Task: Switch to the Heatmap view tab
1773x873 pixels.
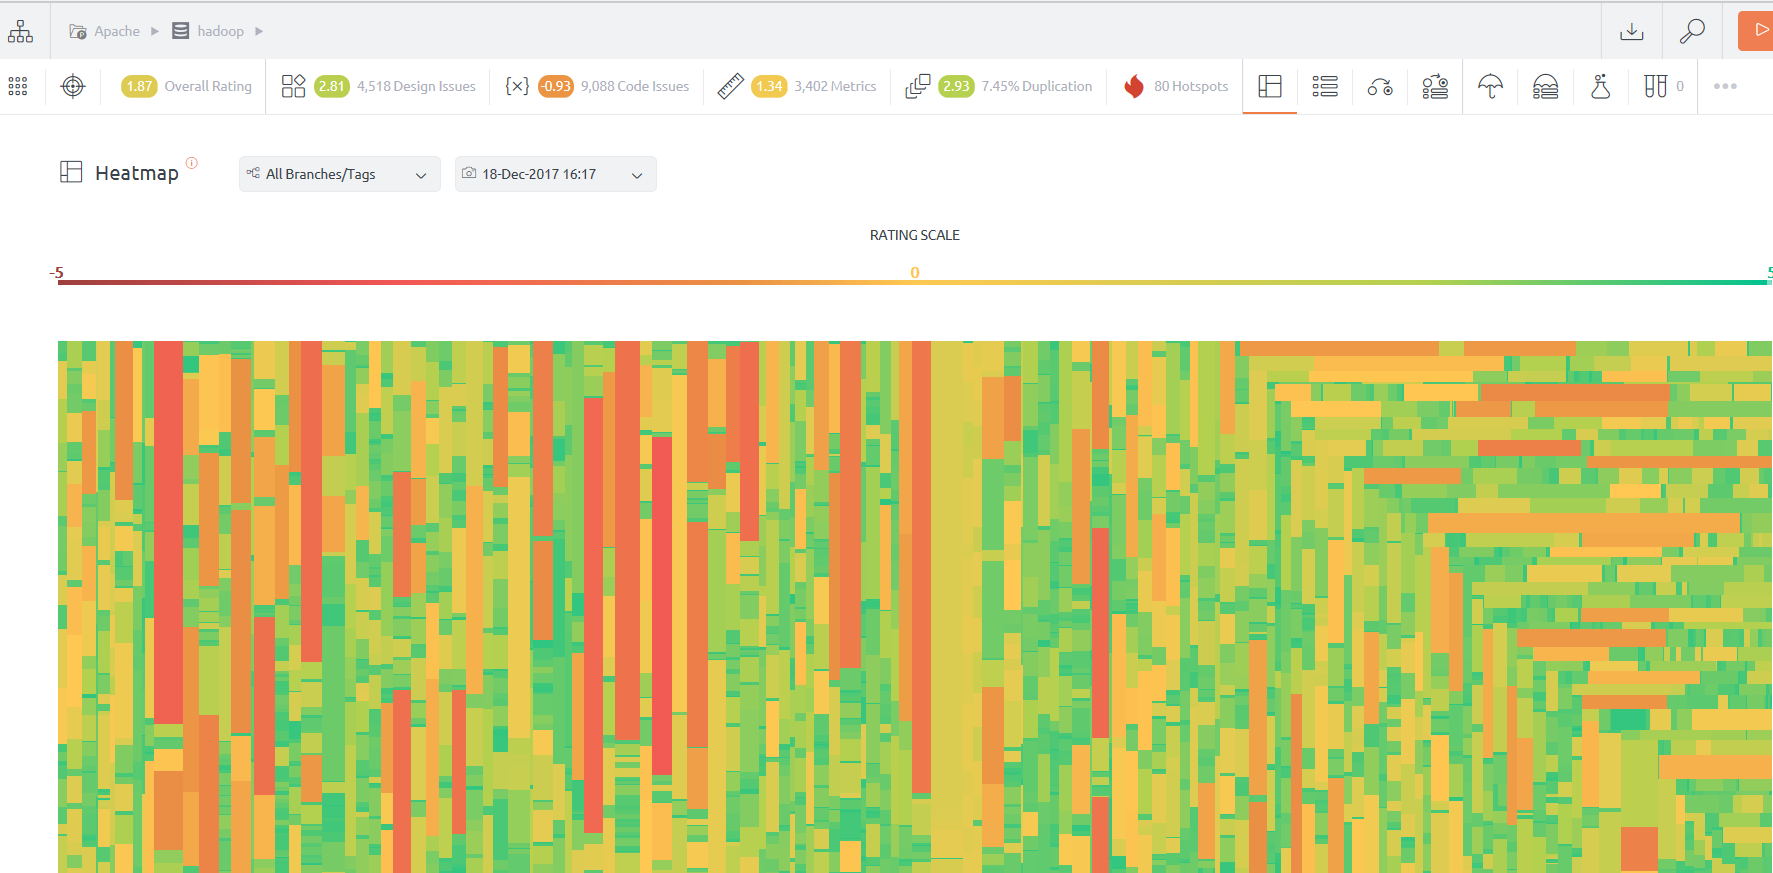Action: (1270, 87)
